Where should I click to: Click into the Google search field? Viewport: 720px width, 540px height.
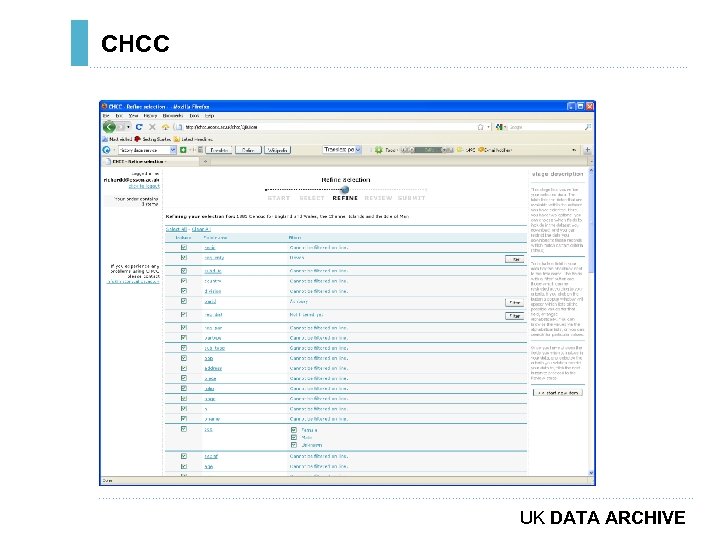(x=546, y=127)
